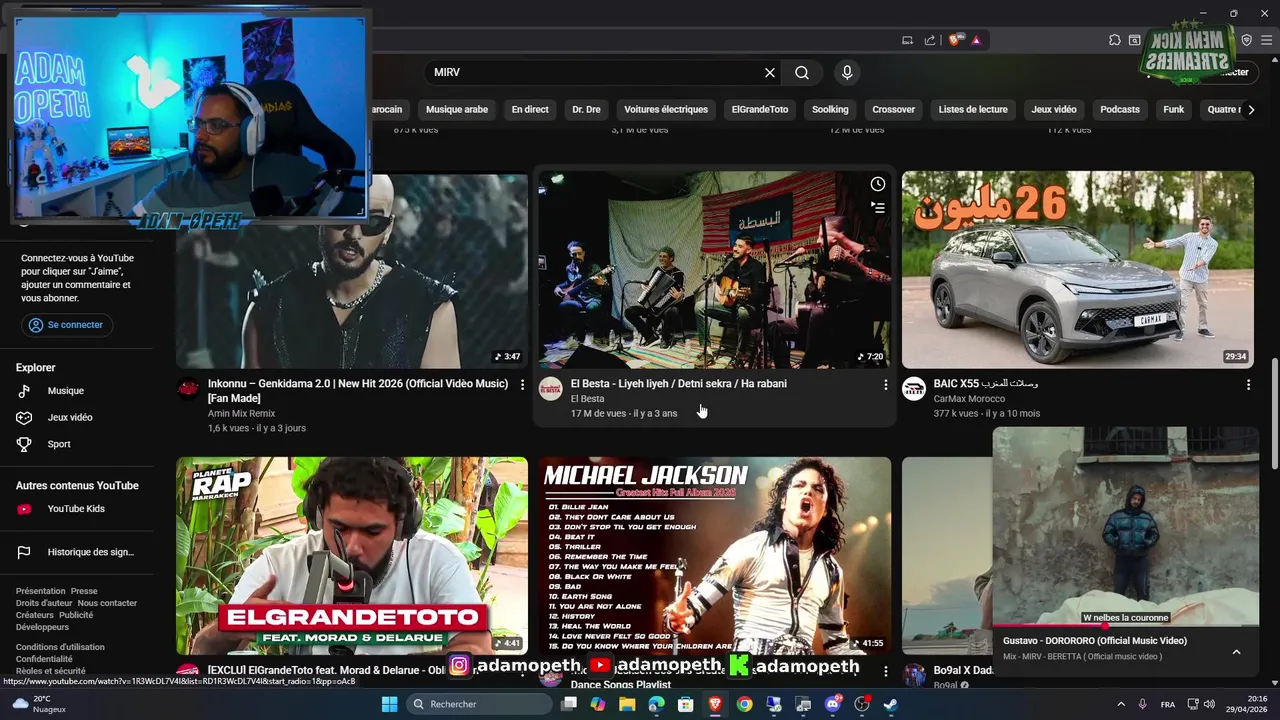Open Historique des signalements flag item
The image size is (1280, 720).
(x=76, y=552)
